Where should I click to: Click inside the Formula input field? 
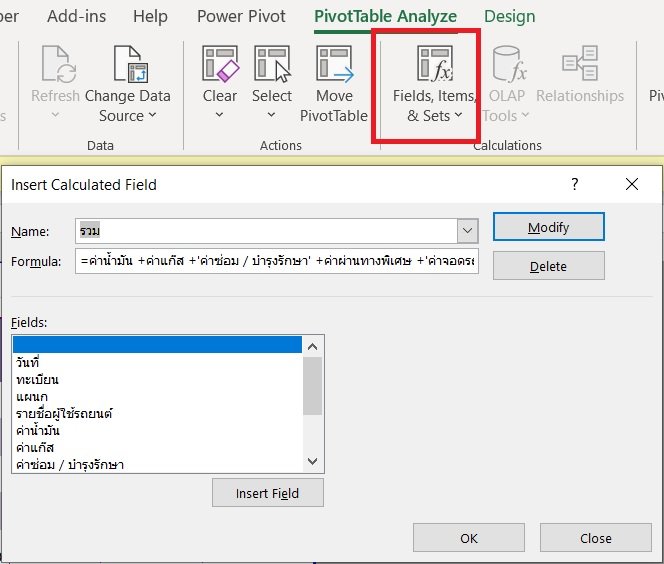pos(277,262)
